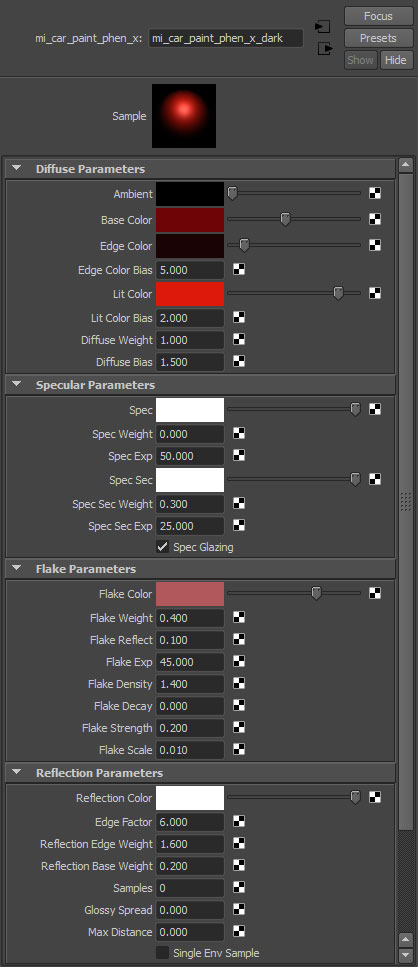The width and height of the screenshot is (418, 967).
Task: Open the Presets button menu
Action: point(378,38)
